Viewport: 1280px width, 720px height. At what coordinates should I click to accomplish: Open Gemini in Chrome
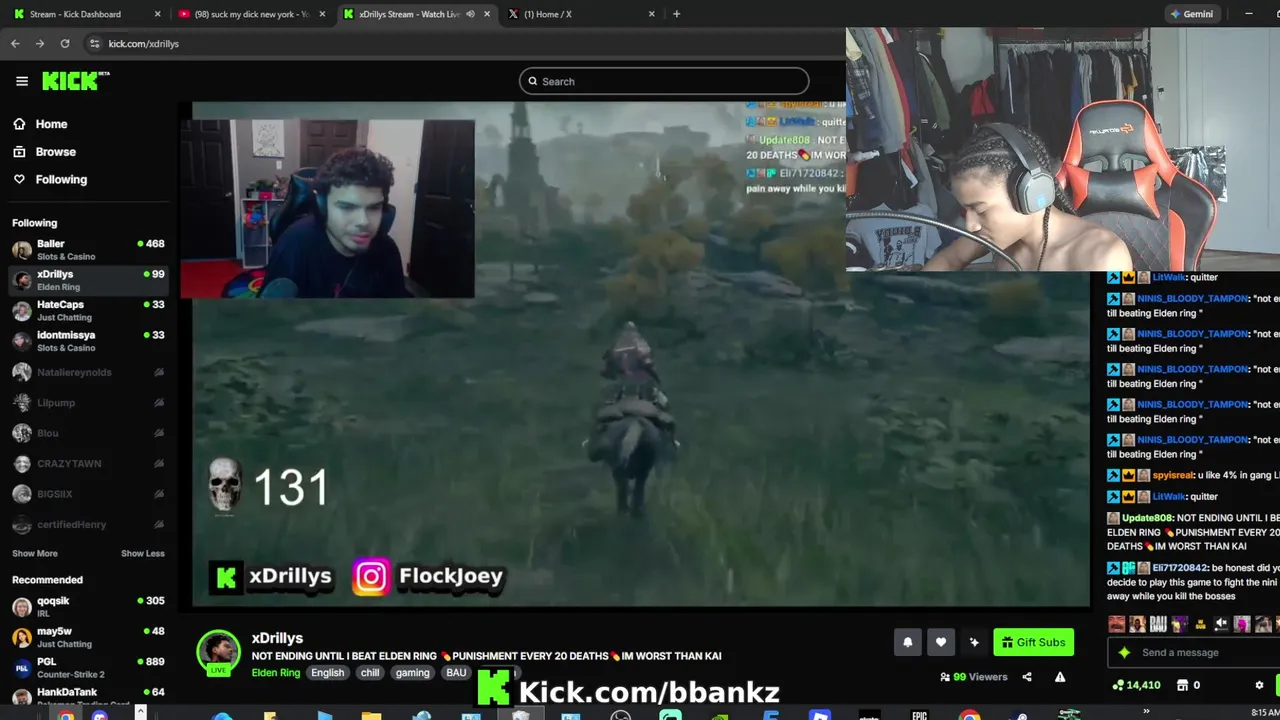point(1193,14)
